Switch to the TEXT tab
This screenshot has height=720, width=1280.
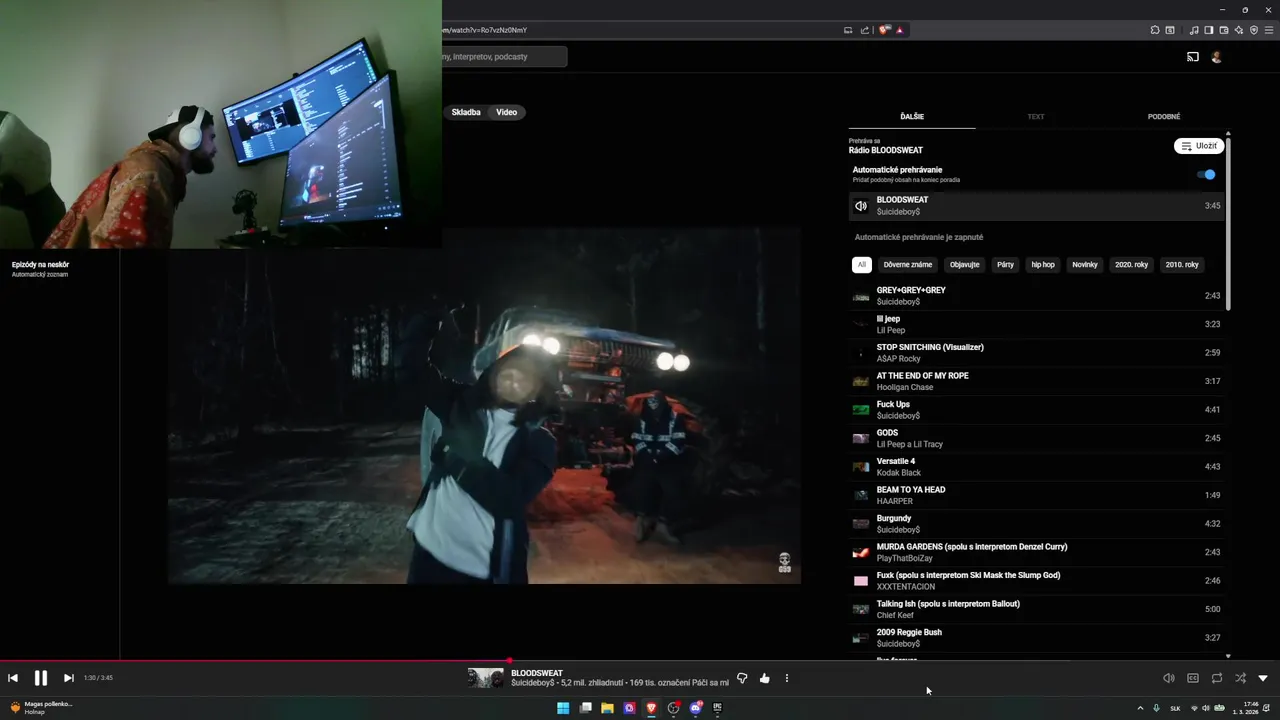(x=1036, y=116)
